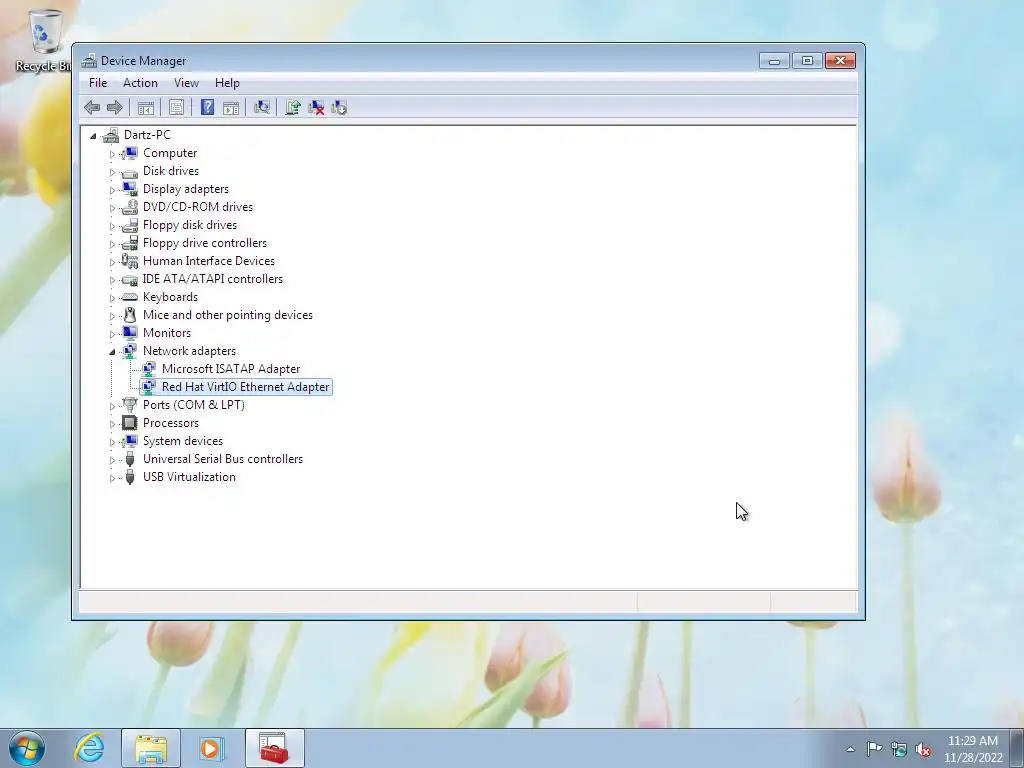Expand the Monitors arrow
The height and width of the screenshot is (768, 1024).
point(112,334)
